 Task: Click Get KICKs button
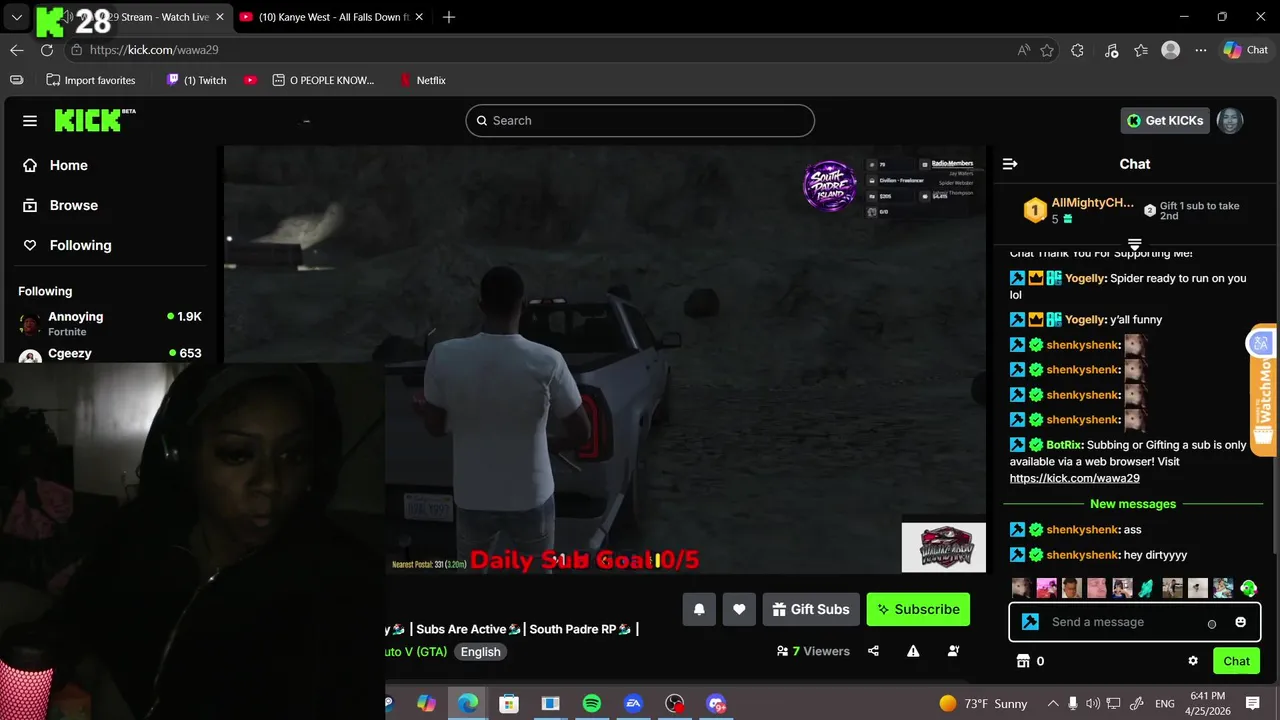(x=1165, y=121)
